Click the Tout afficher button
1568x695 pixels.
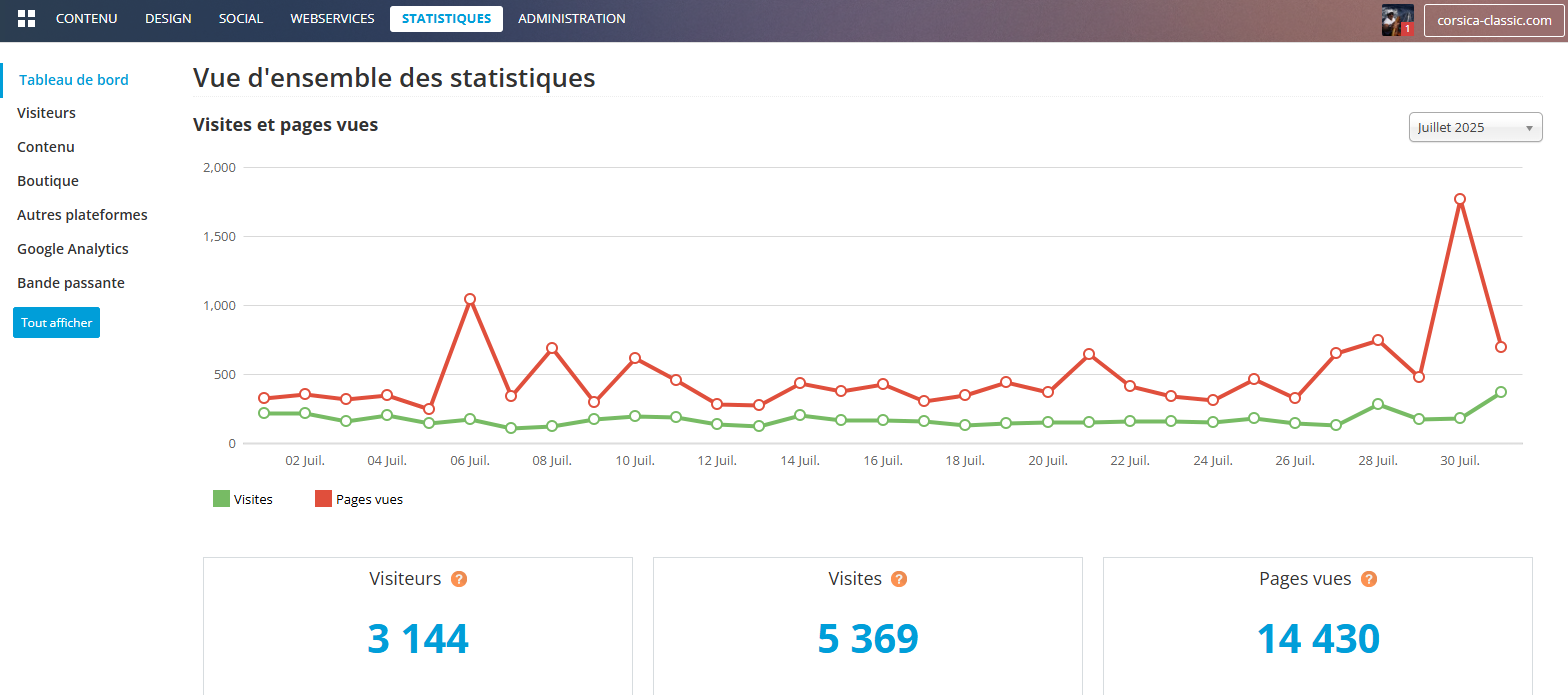coord(56,323)
